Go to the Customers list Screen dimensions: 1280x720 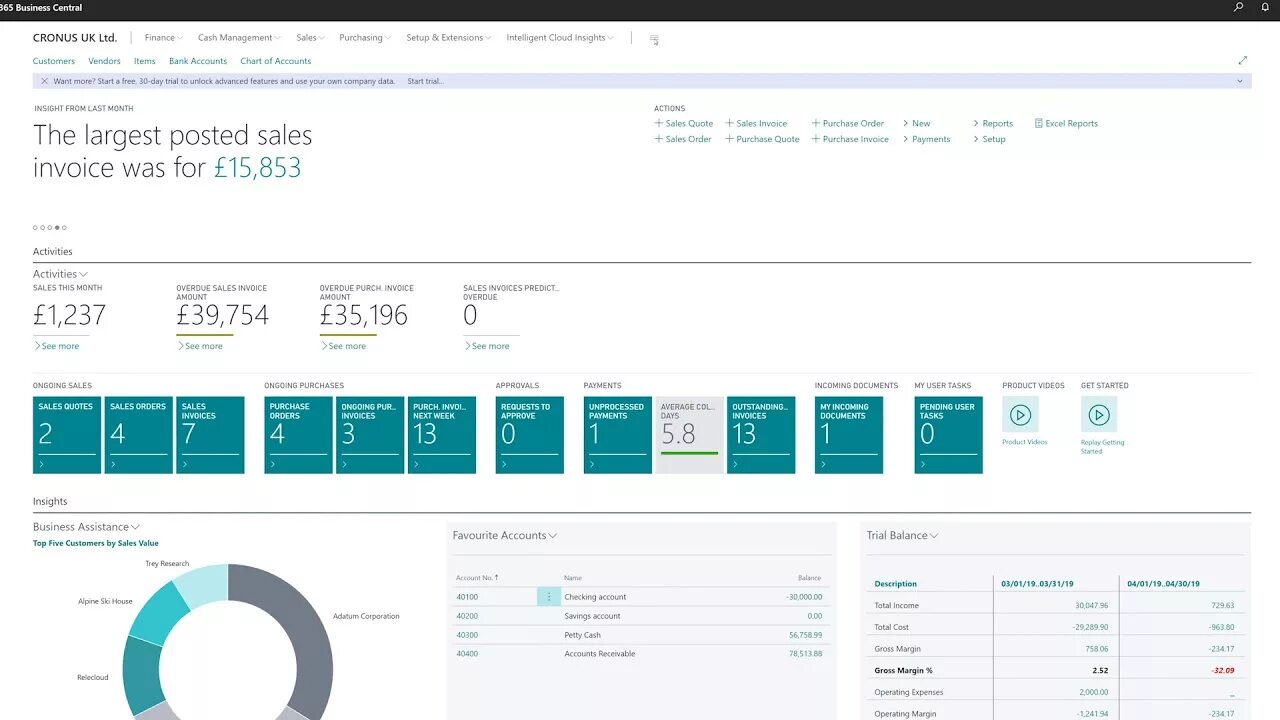(54, 61)
